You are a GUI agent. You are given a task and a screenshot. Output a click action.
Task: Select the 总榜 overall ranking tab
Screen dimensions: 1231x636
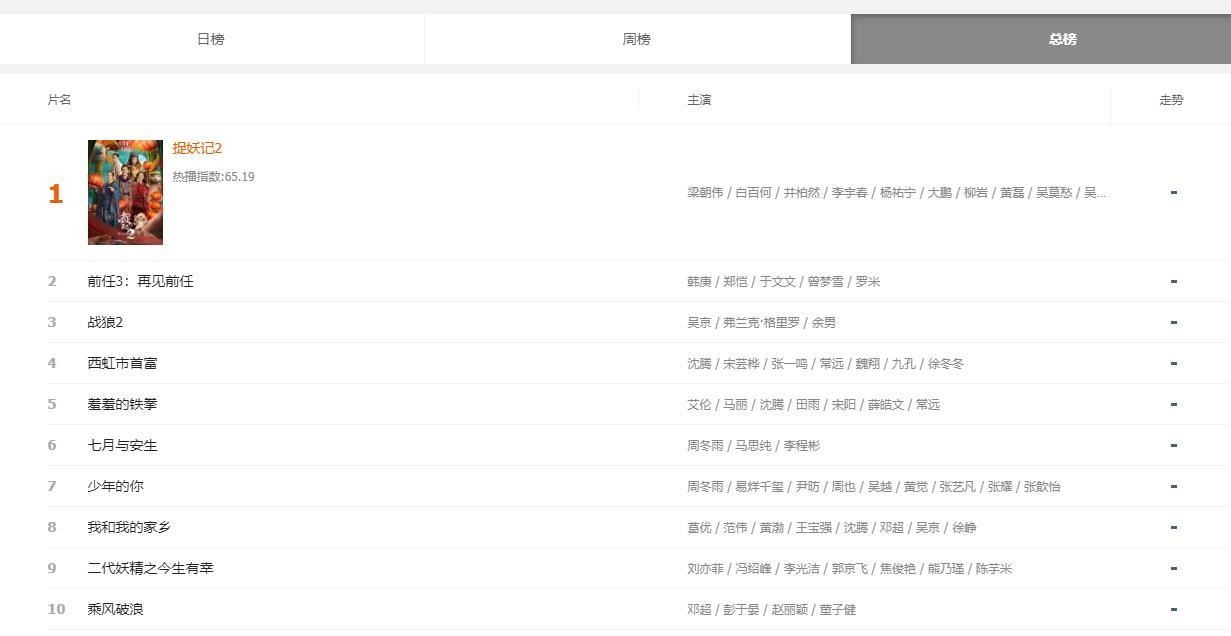tap(1062, 39)
